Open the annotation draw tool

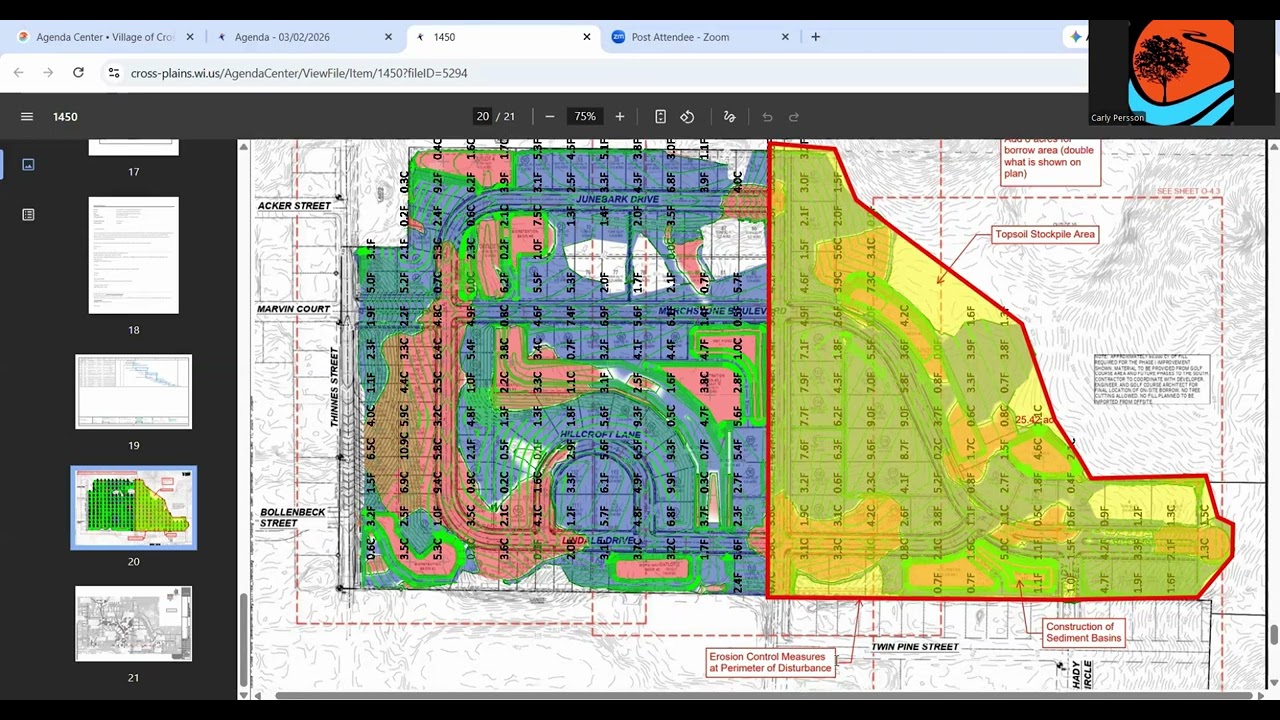730,117
